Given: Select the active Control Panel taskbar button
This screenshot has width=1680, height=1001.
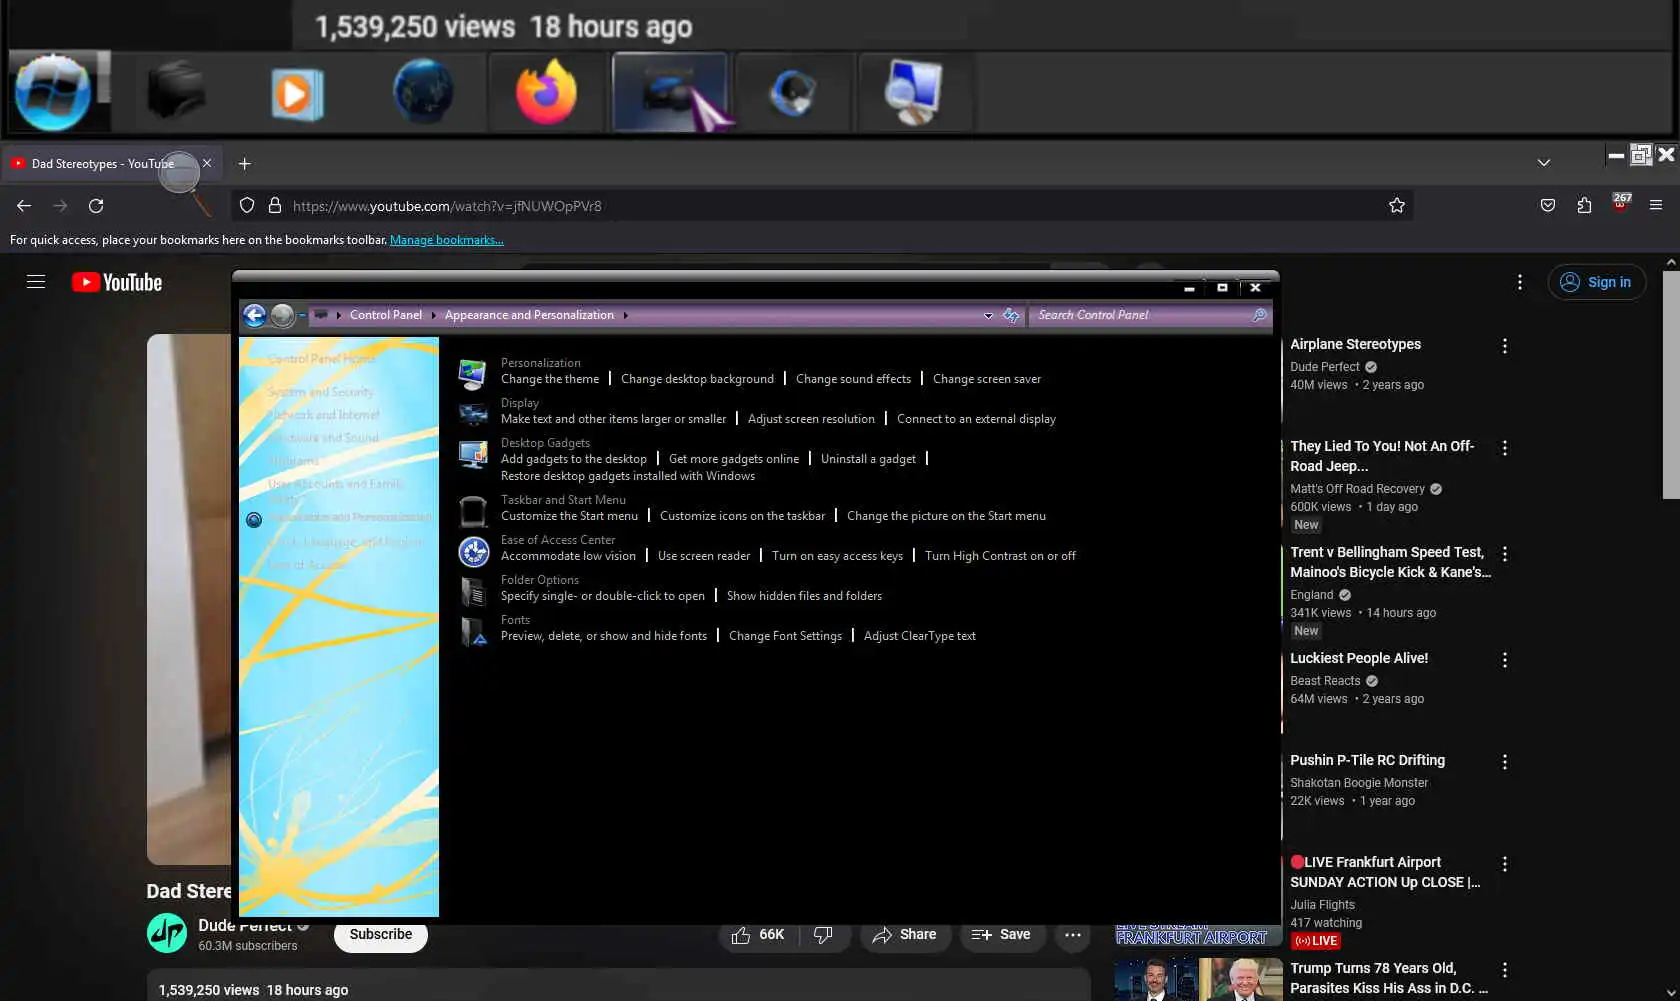Looking at the screenshot, I should pyautogui.click(x=670, y=92).
